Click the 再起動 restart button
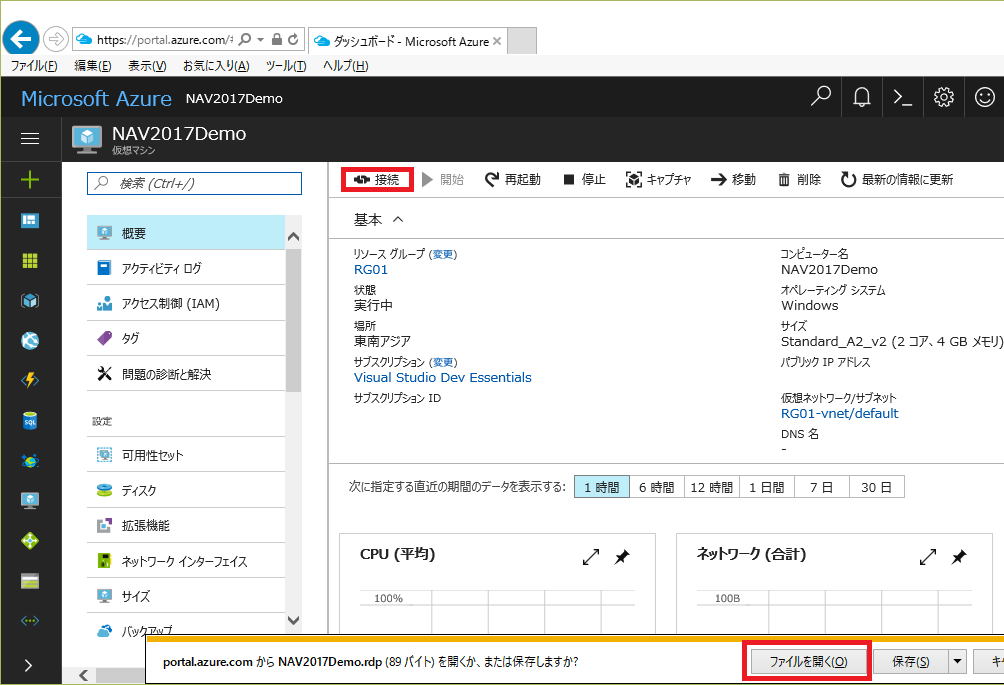This screenshot has height=685, width=1004. click(x=513, y=179)
